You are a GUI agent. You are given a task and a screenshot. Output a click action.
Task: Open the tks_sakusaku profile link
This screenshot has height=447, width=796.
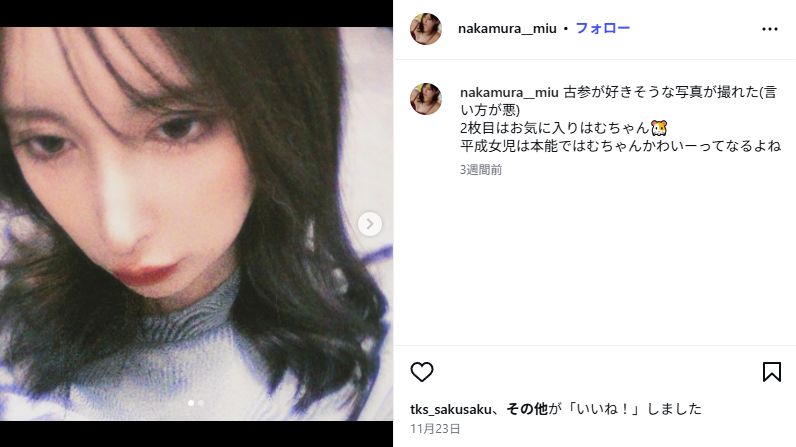click(451, 409)
